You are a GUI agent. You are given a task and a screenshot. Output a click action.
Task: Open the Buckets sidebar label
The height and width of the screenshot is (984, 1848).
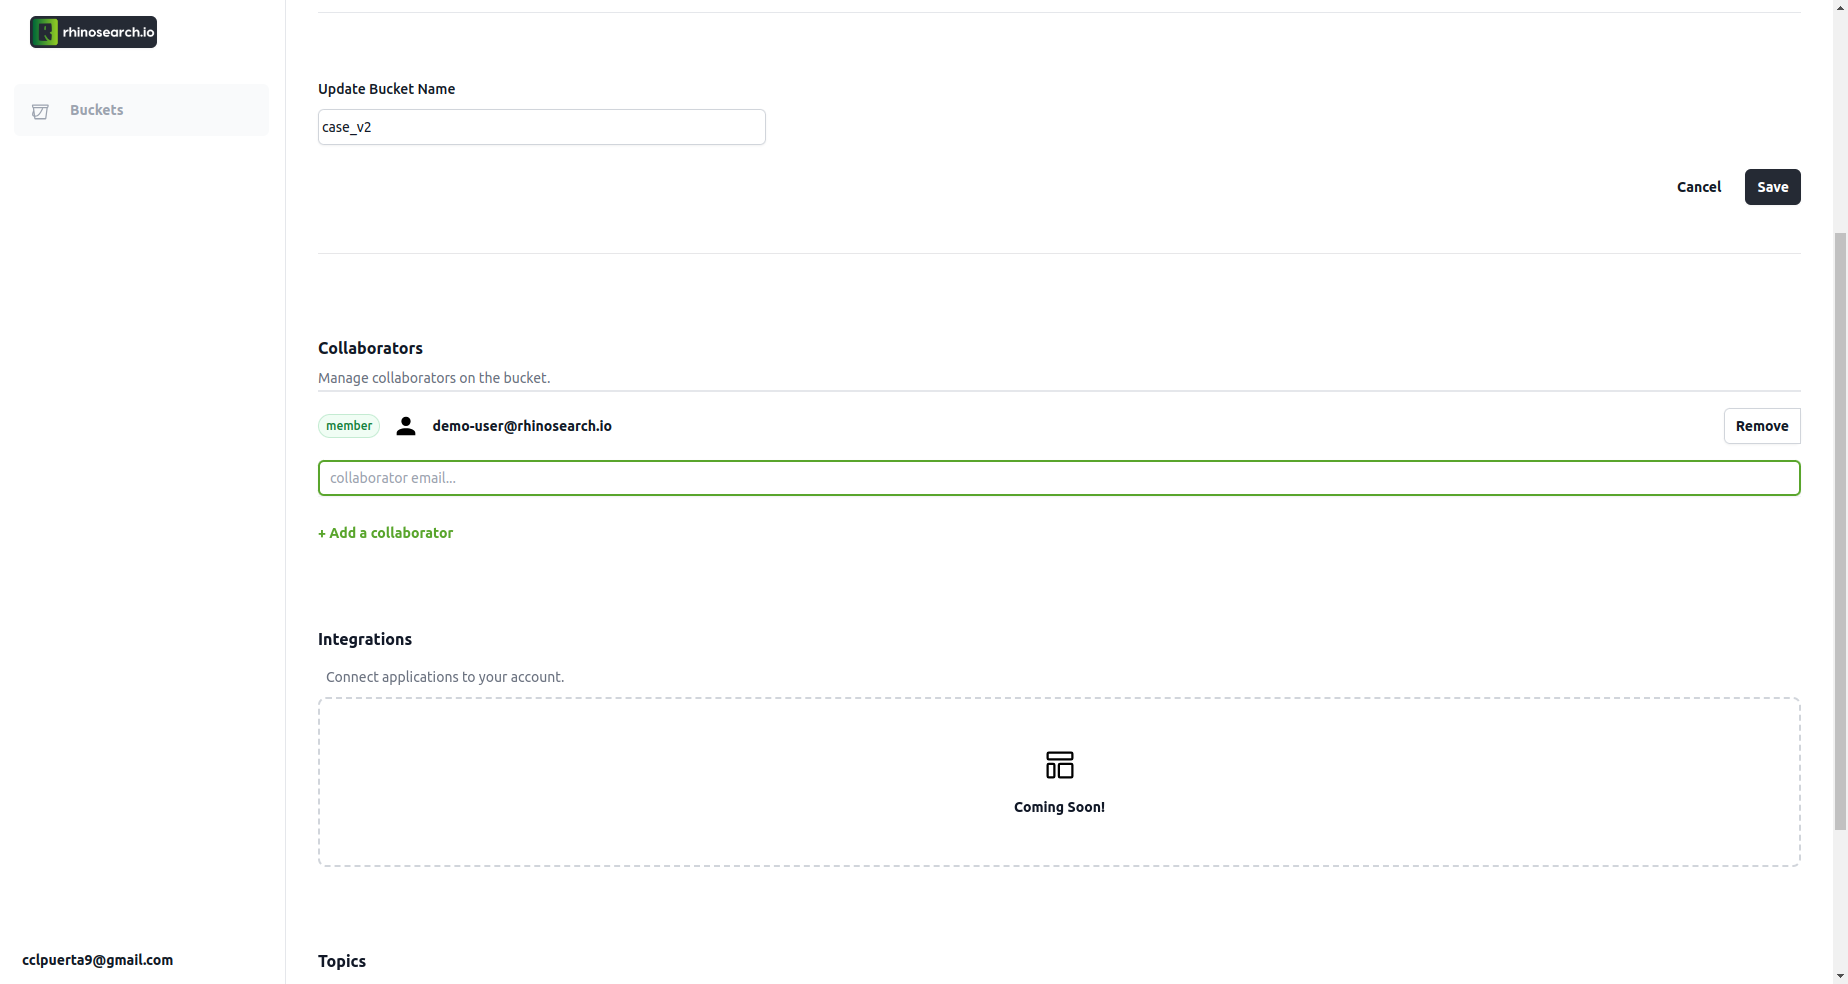coord(97,110)
